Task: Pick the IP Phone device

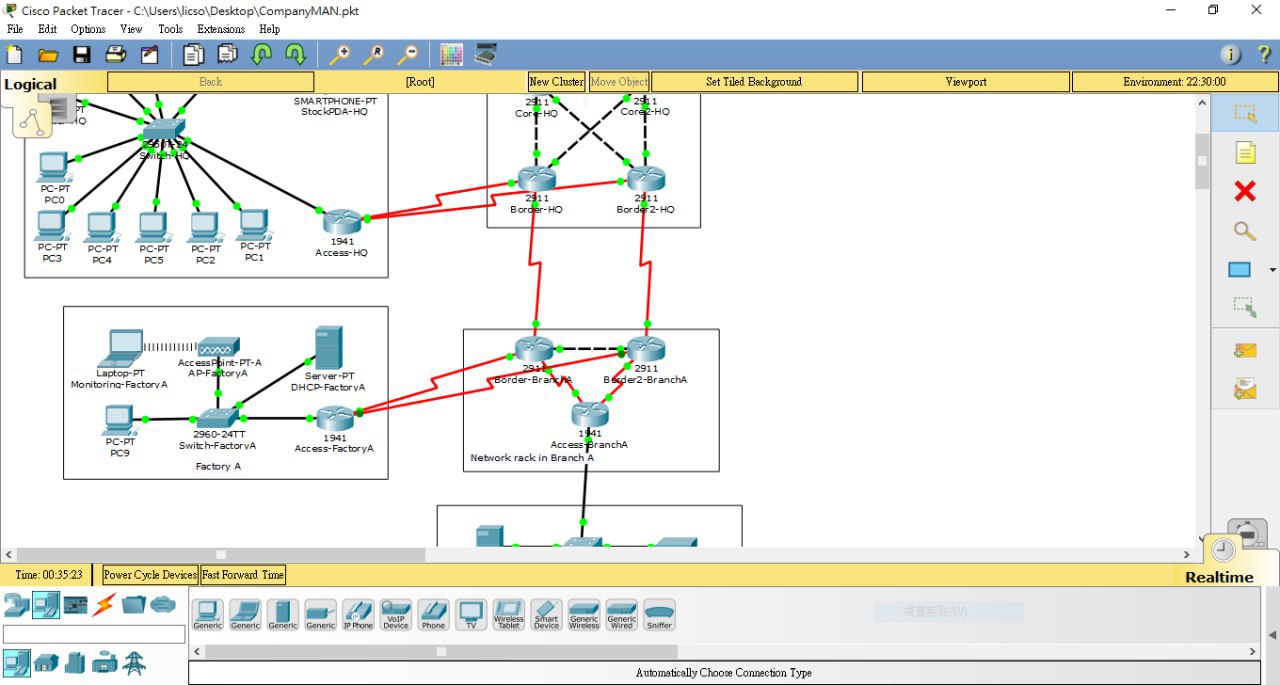Action: click(358, 614)
